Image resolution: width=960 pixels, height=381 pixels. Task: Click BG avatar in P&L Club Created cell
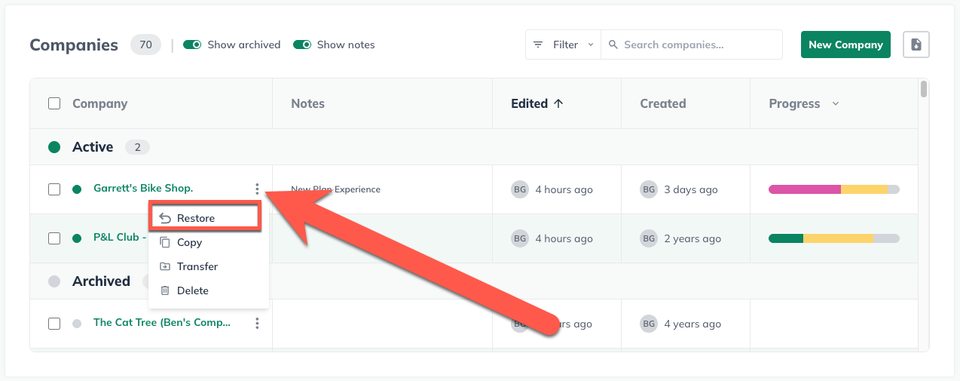click(648, 238)
